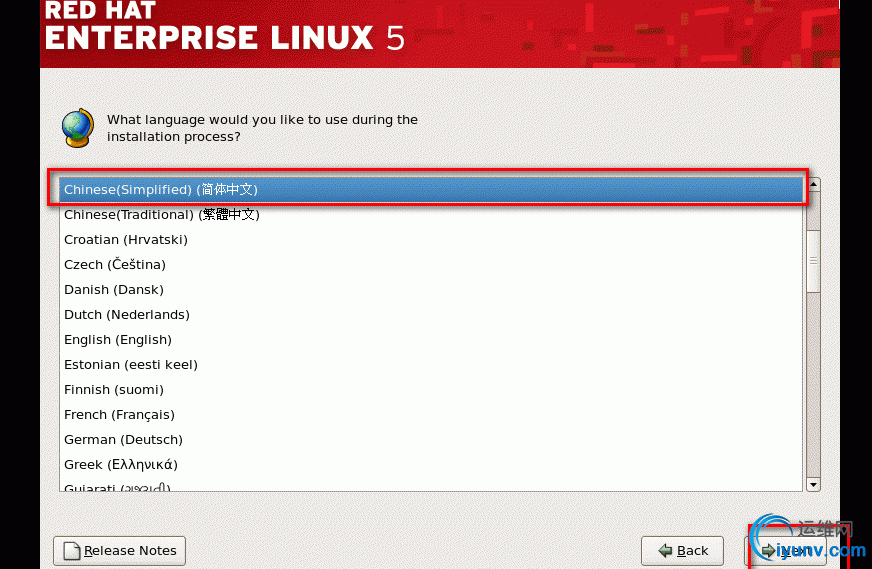Select Chinese(Traditional) in the language list

click(431, 215)
